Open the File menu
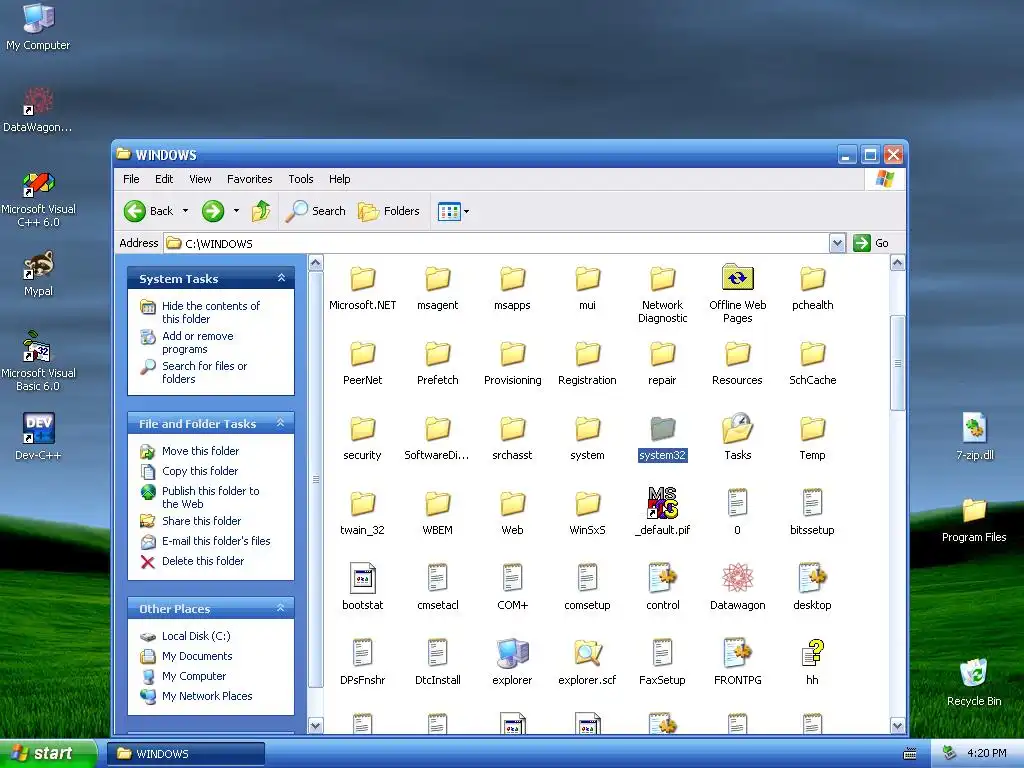The height and width of the screenshot is (768, 1024). (131, 179)
